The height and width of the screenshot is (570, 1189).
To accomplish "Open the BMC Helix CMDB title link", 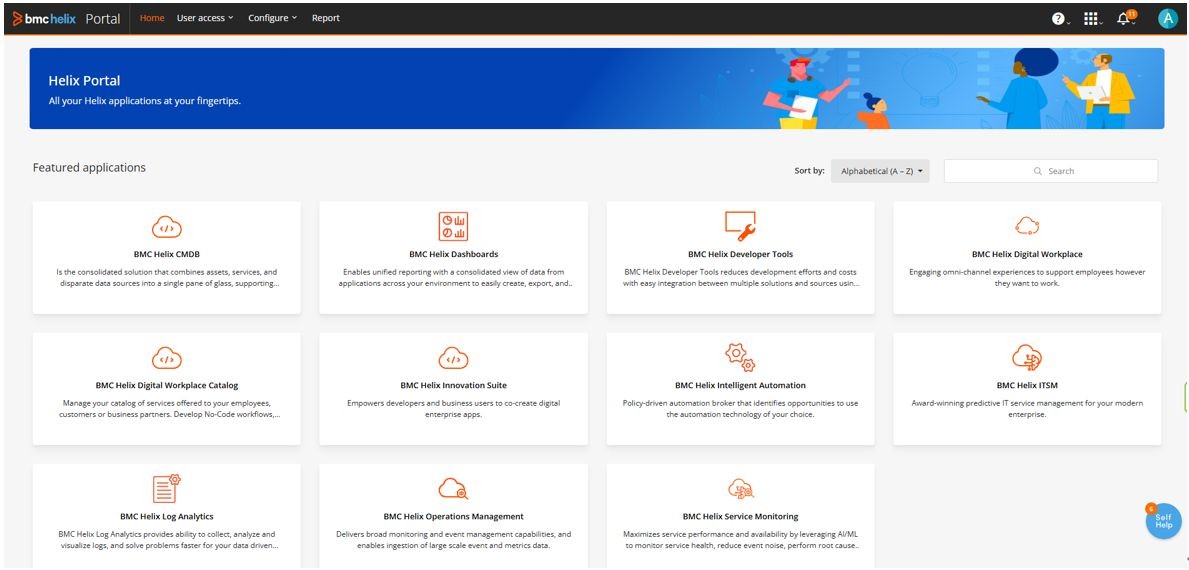I will 167,255.
